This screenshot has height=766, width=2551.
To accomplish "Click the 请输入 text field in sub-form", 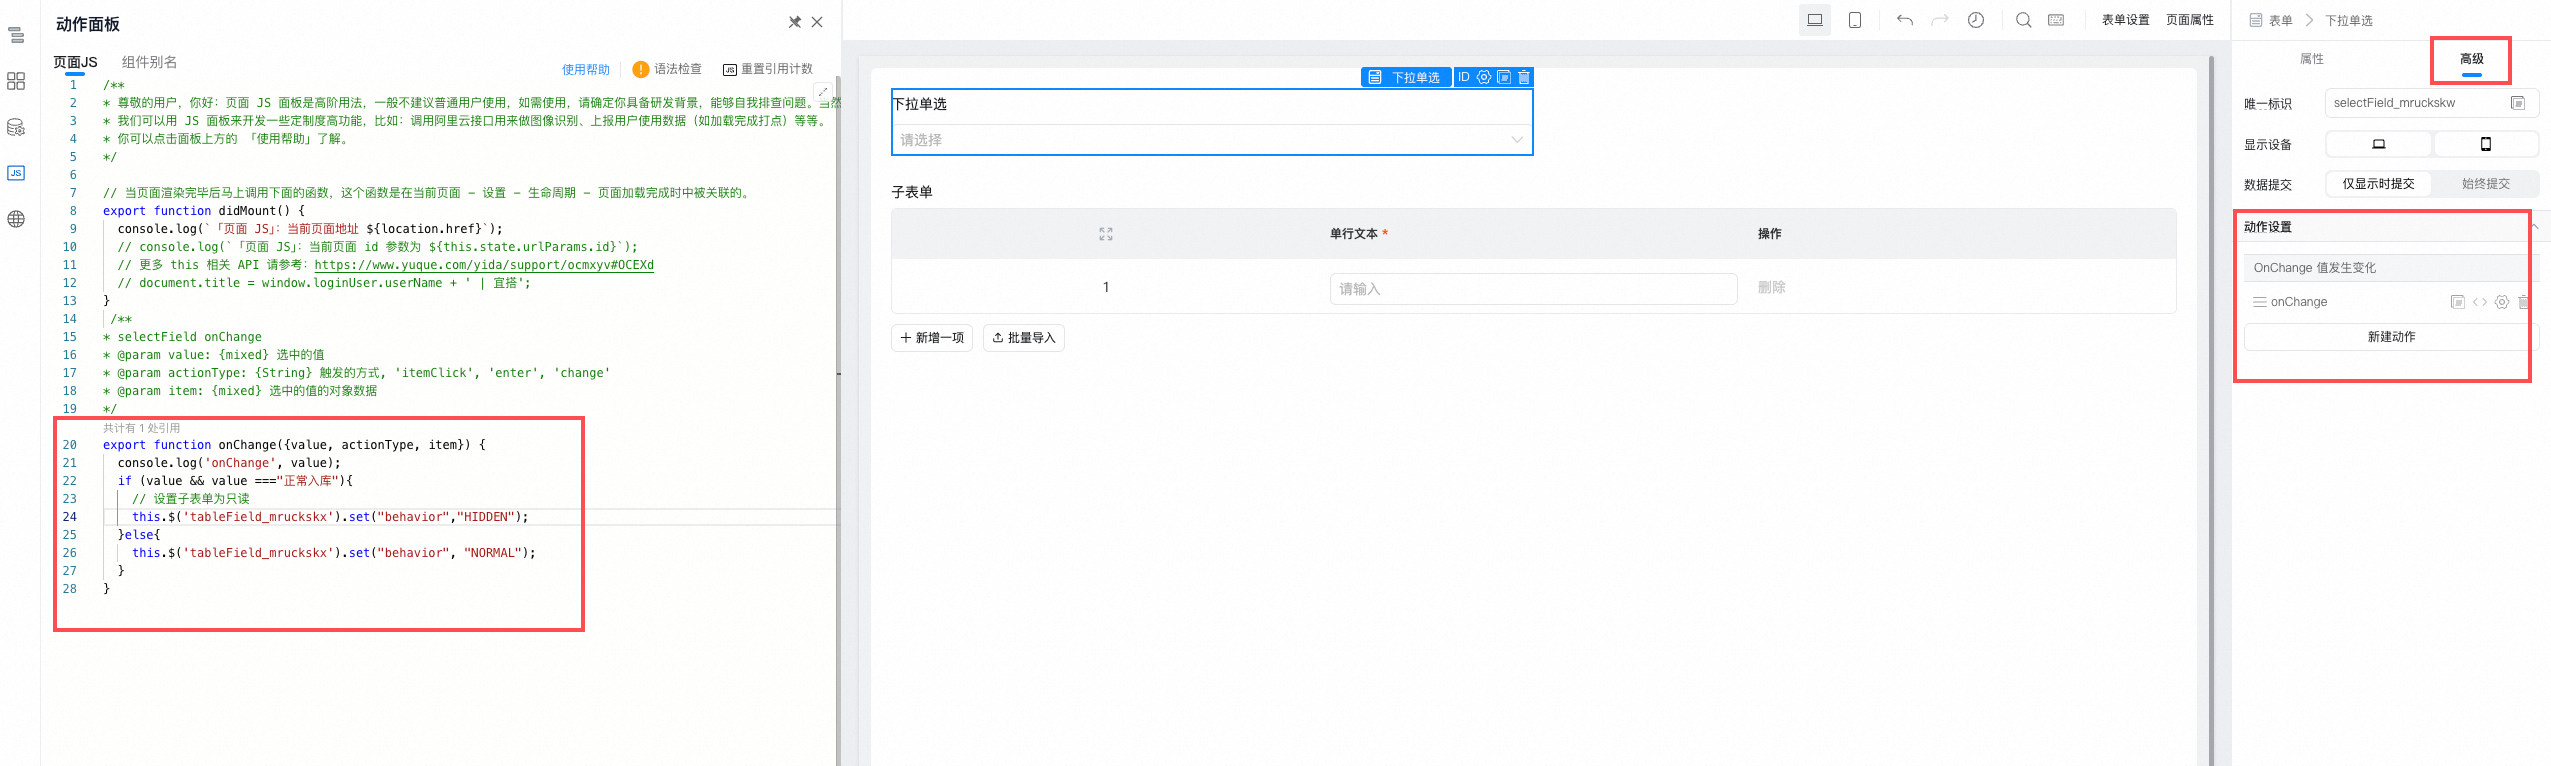I will (x=1533, y=289).
